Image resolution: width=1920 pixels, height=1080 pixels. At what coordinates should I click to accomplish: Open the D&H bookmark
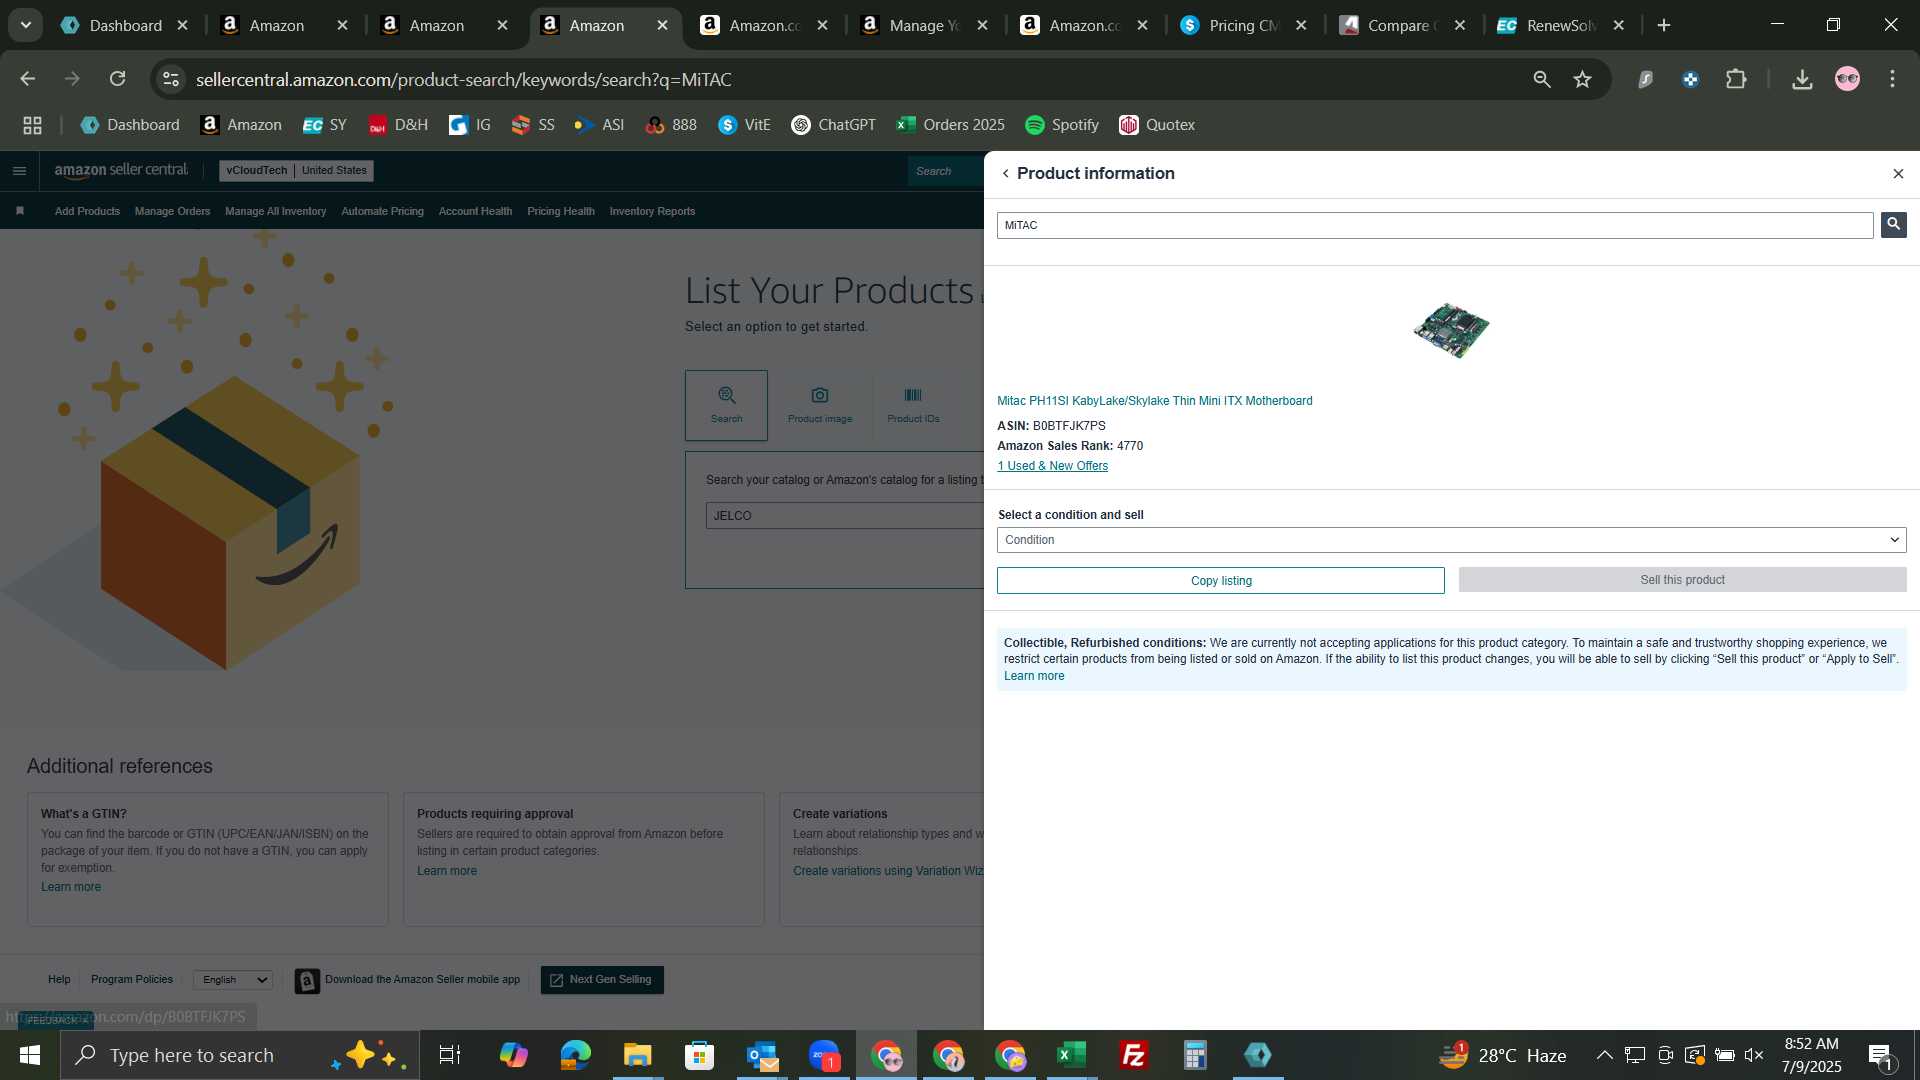pyautogui.click(x=398, y=125)
